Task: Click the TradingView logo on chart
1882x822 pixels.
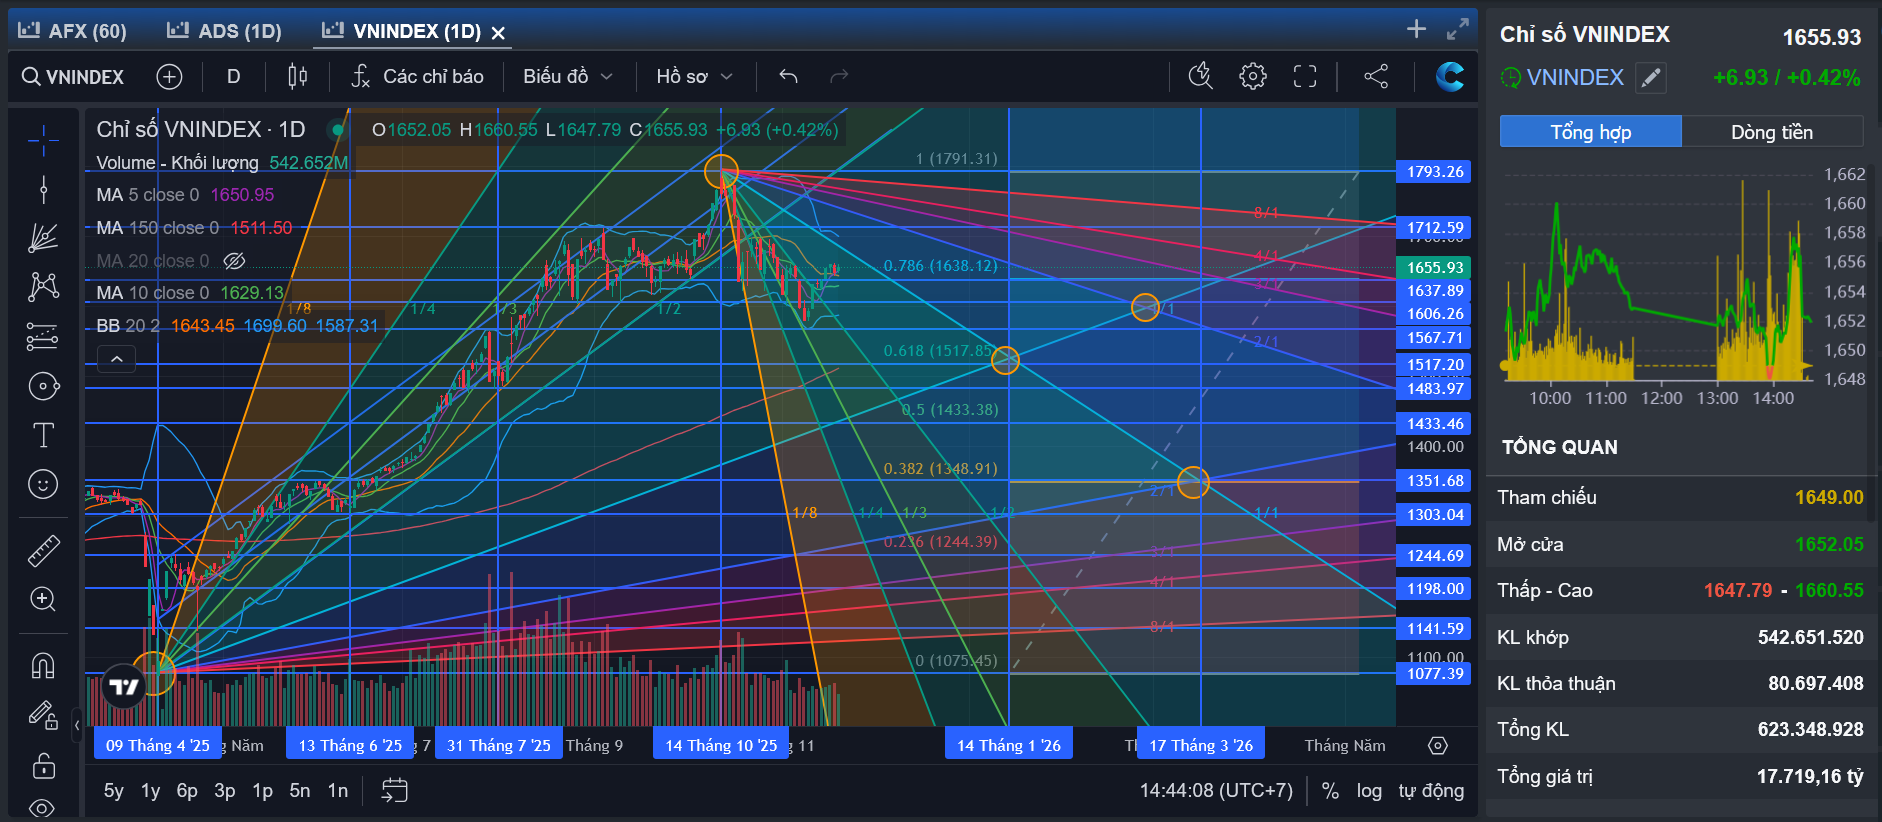Action: click(124, 687)
